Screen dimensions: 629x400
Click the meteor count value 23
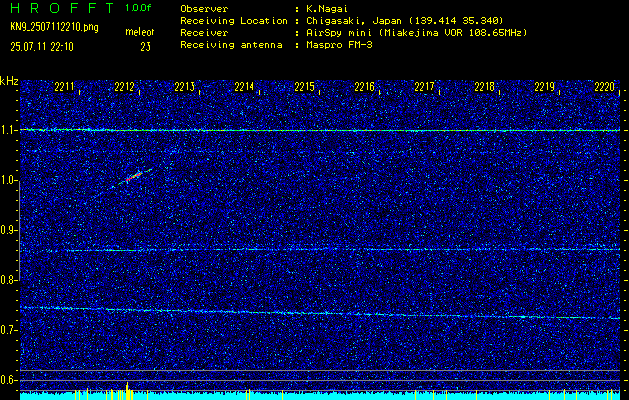tap(145, 47)
